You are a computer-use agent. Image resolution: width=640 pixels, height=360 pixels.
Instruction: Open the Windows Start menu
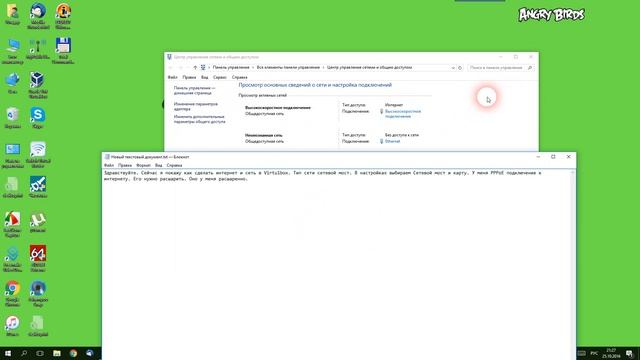pos(8,353)
